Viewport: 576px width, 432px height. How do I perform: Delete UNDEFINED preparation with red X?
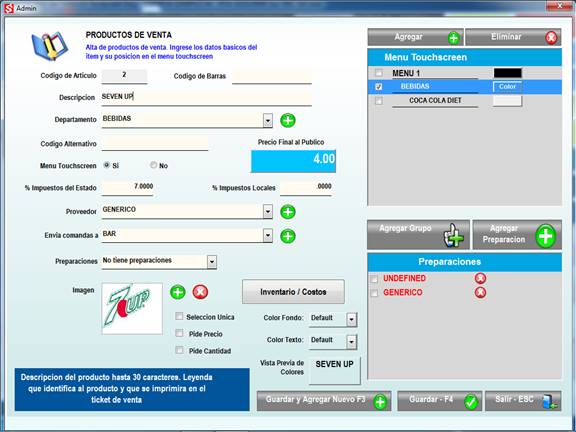pos(480,278)
